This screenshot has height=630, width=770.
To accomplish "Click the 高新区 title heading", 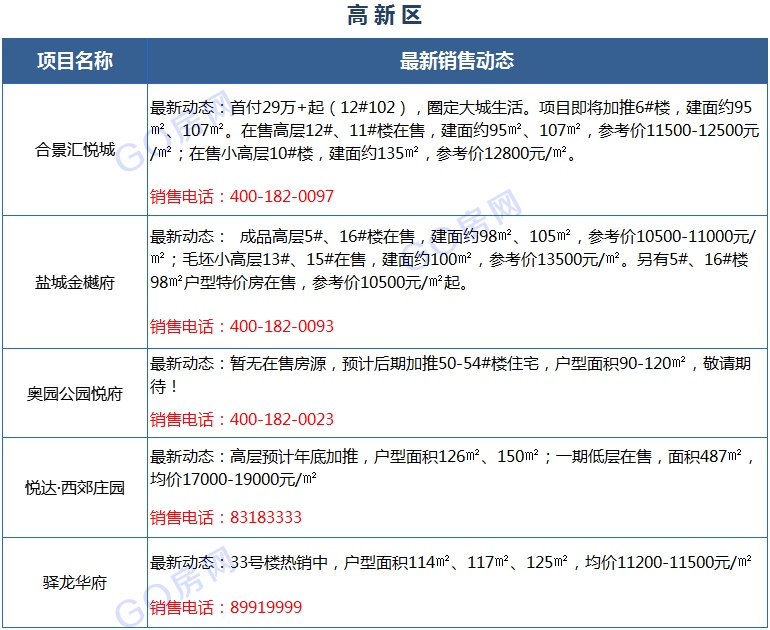I will 385,16.
